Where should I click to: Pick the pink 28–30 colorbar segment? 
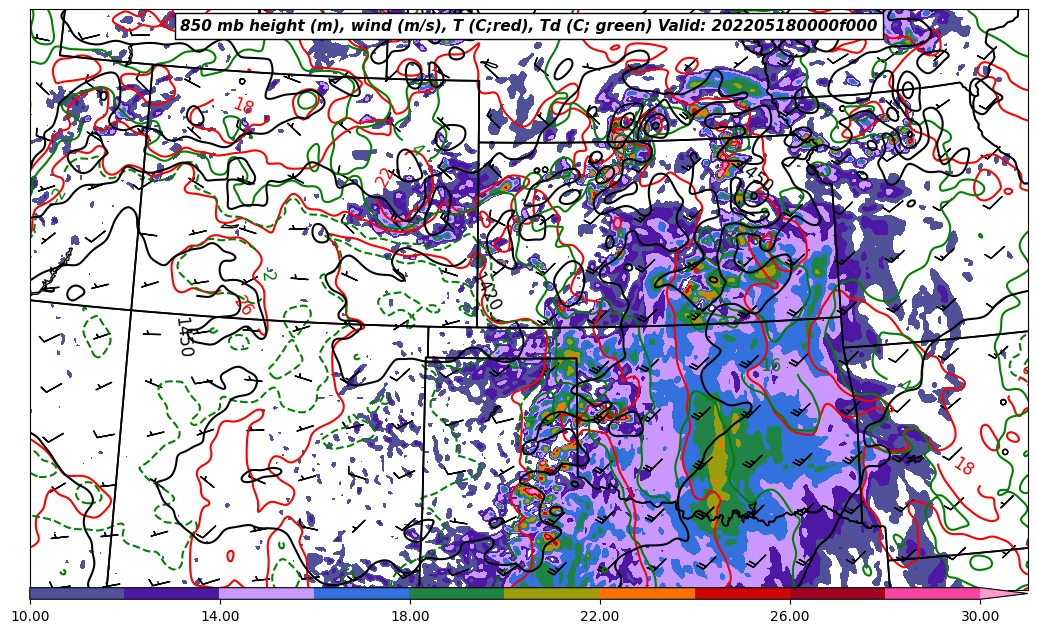pyautogui.click(x=932, y=593)
